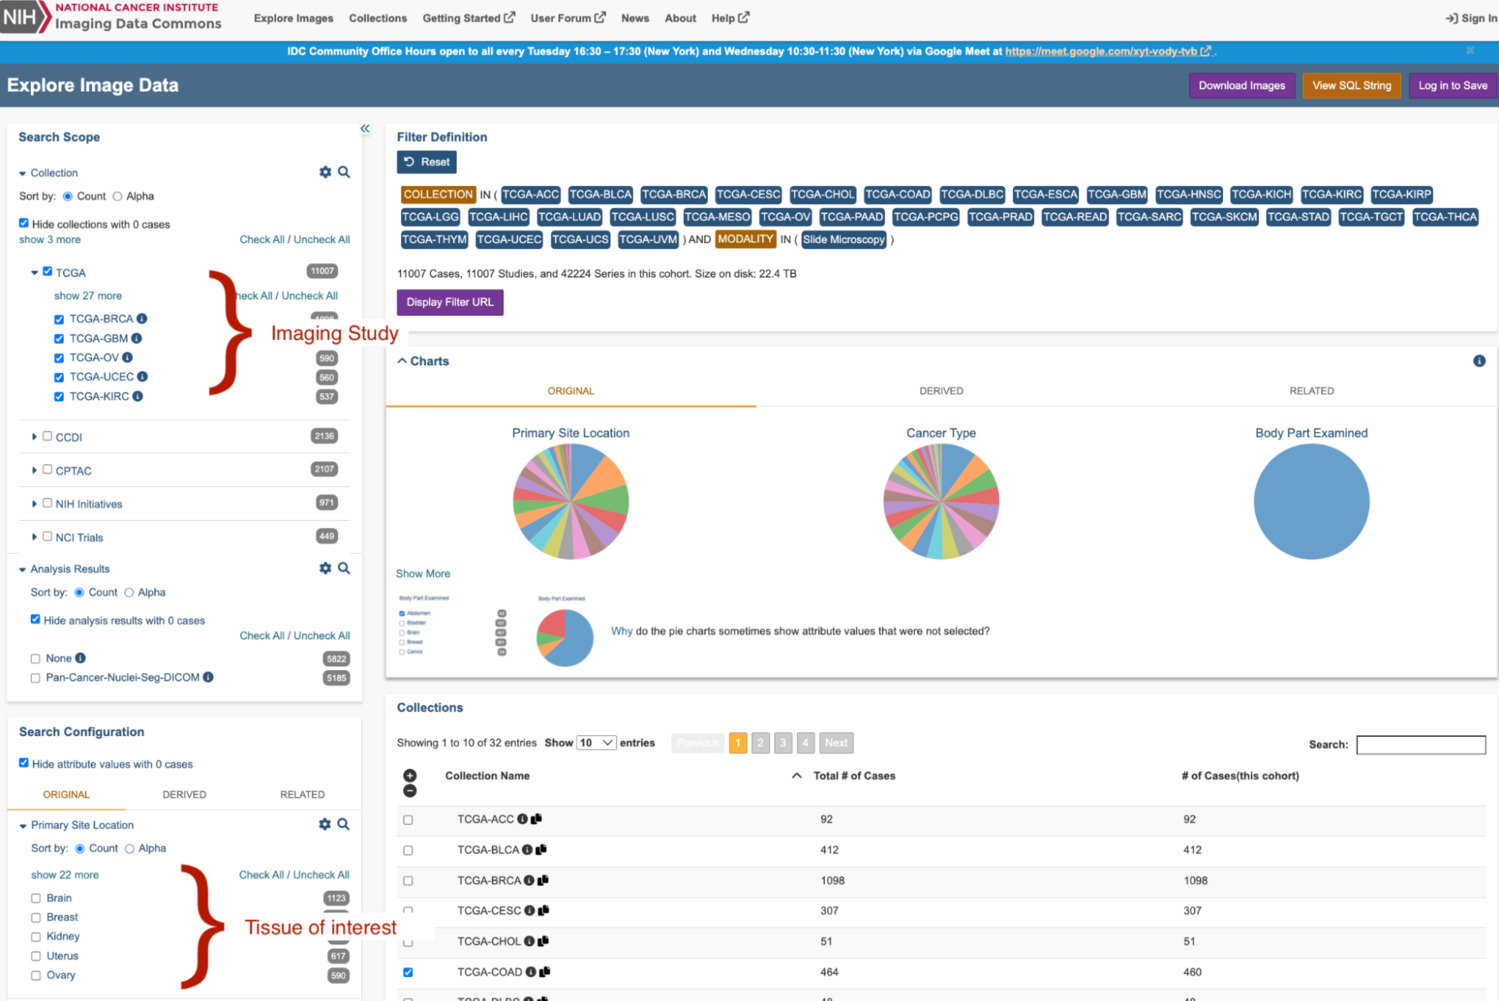The width and height of the screenshot is (1499, 1001).
Task: Click the info icon next to TCGA-BRCA
Action: click(x=139, y=318)
